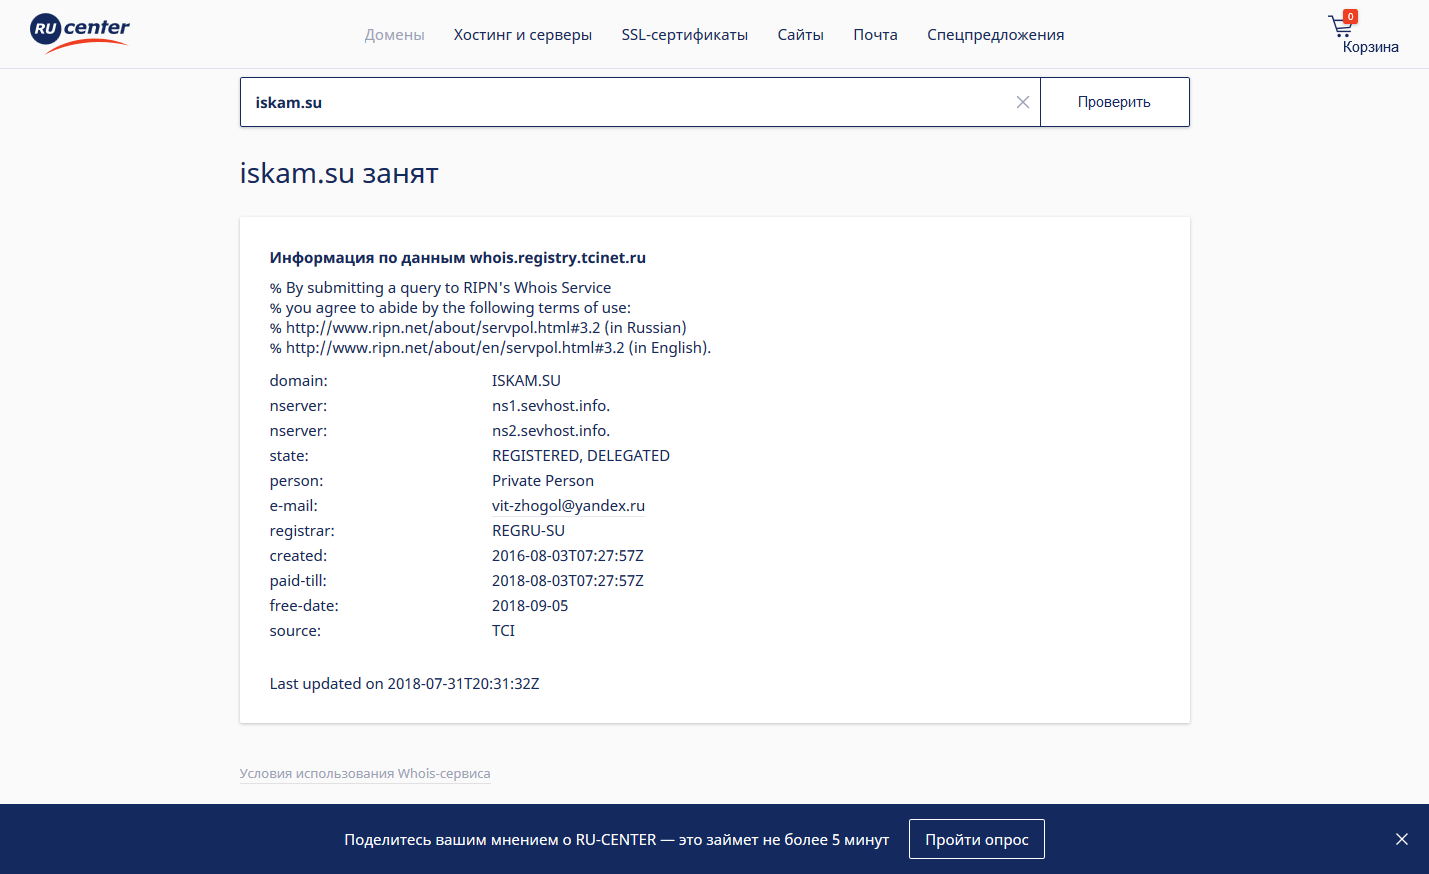Image resolution: width=1429 pixels, height=874 pixels.
Task: Click the Пройти опрос survey button
Action: [x=977, y=839]
